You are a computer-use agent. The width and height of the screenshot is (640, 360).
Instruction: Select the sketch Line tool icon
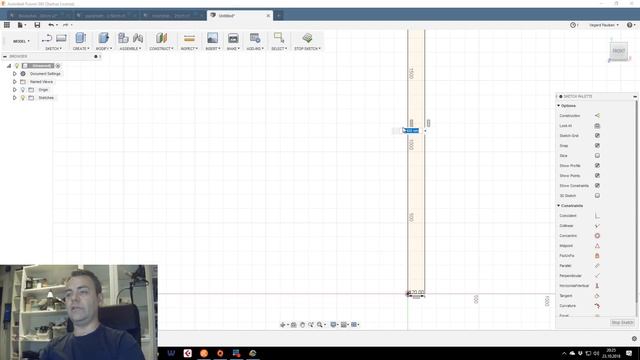pos(47,38)
